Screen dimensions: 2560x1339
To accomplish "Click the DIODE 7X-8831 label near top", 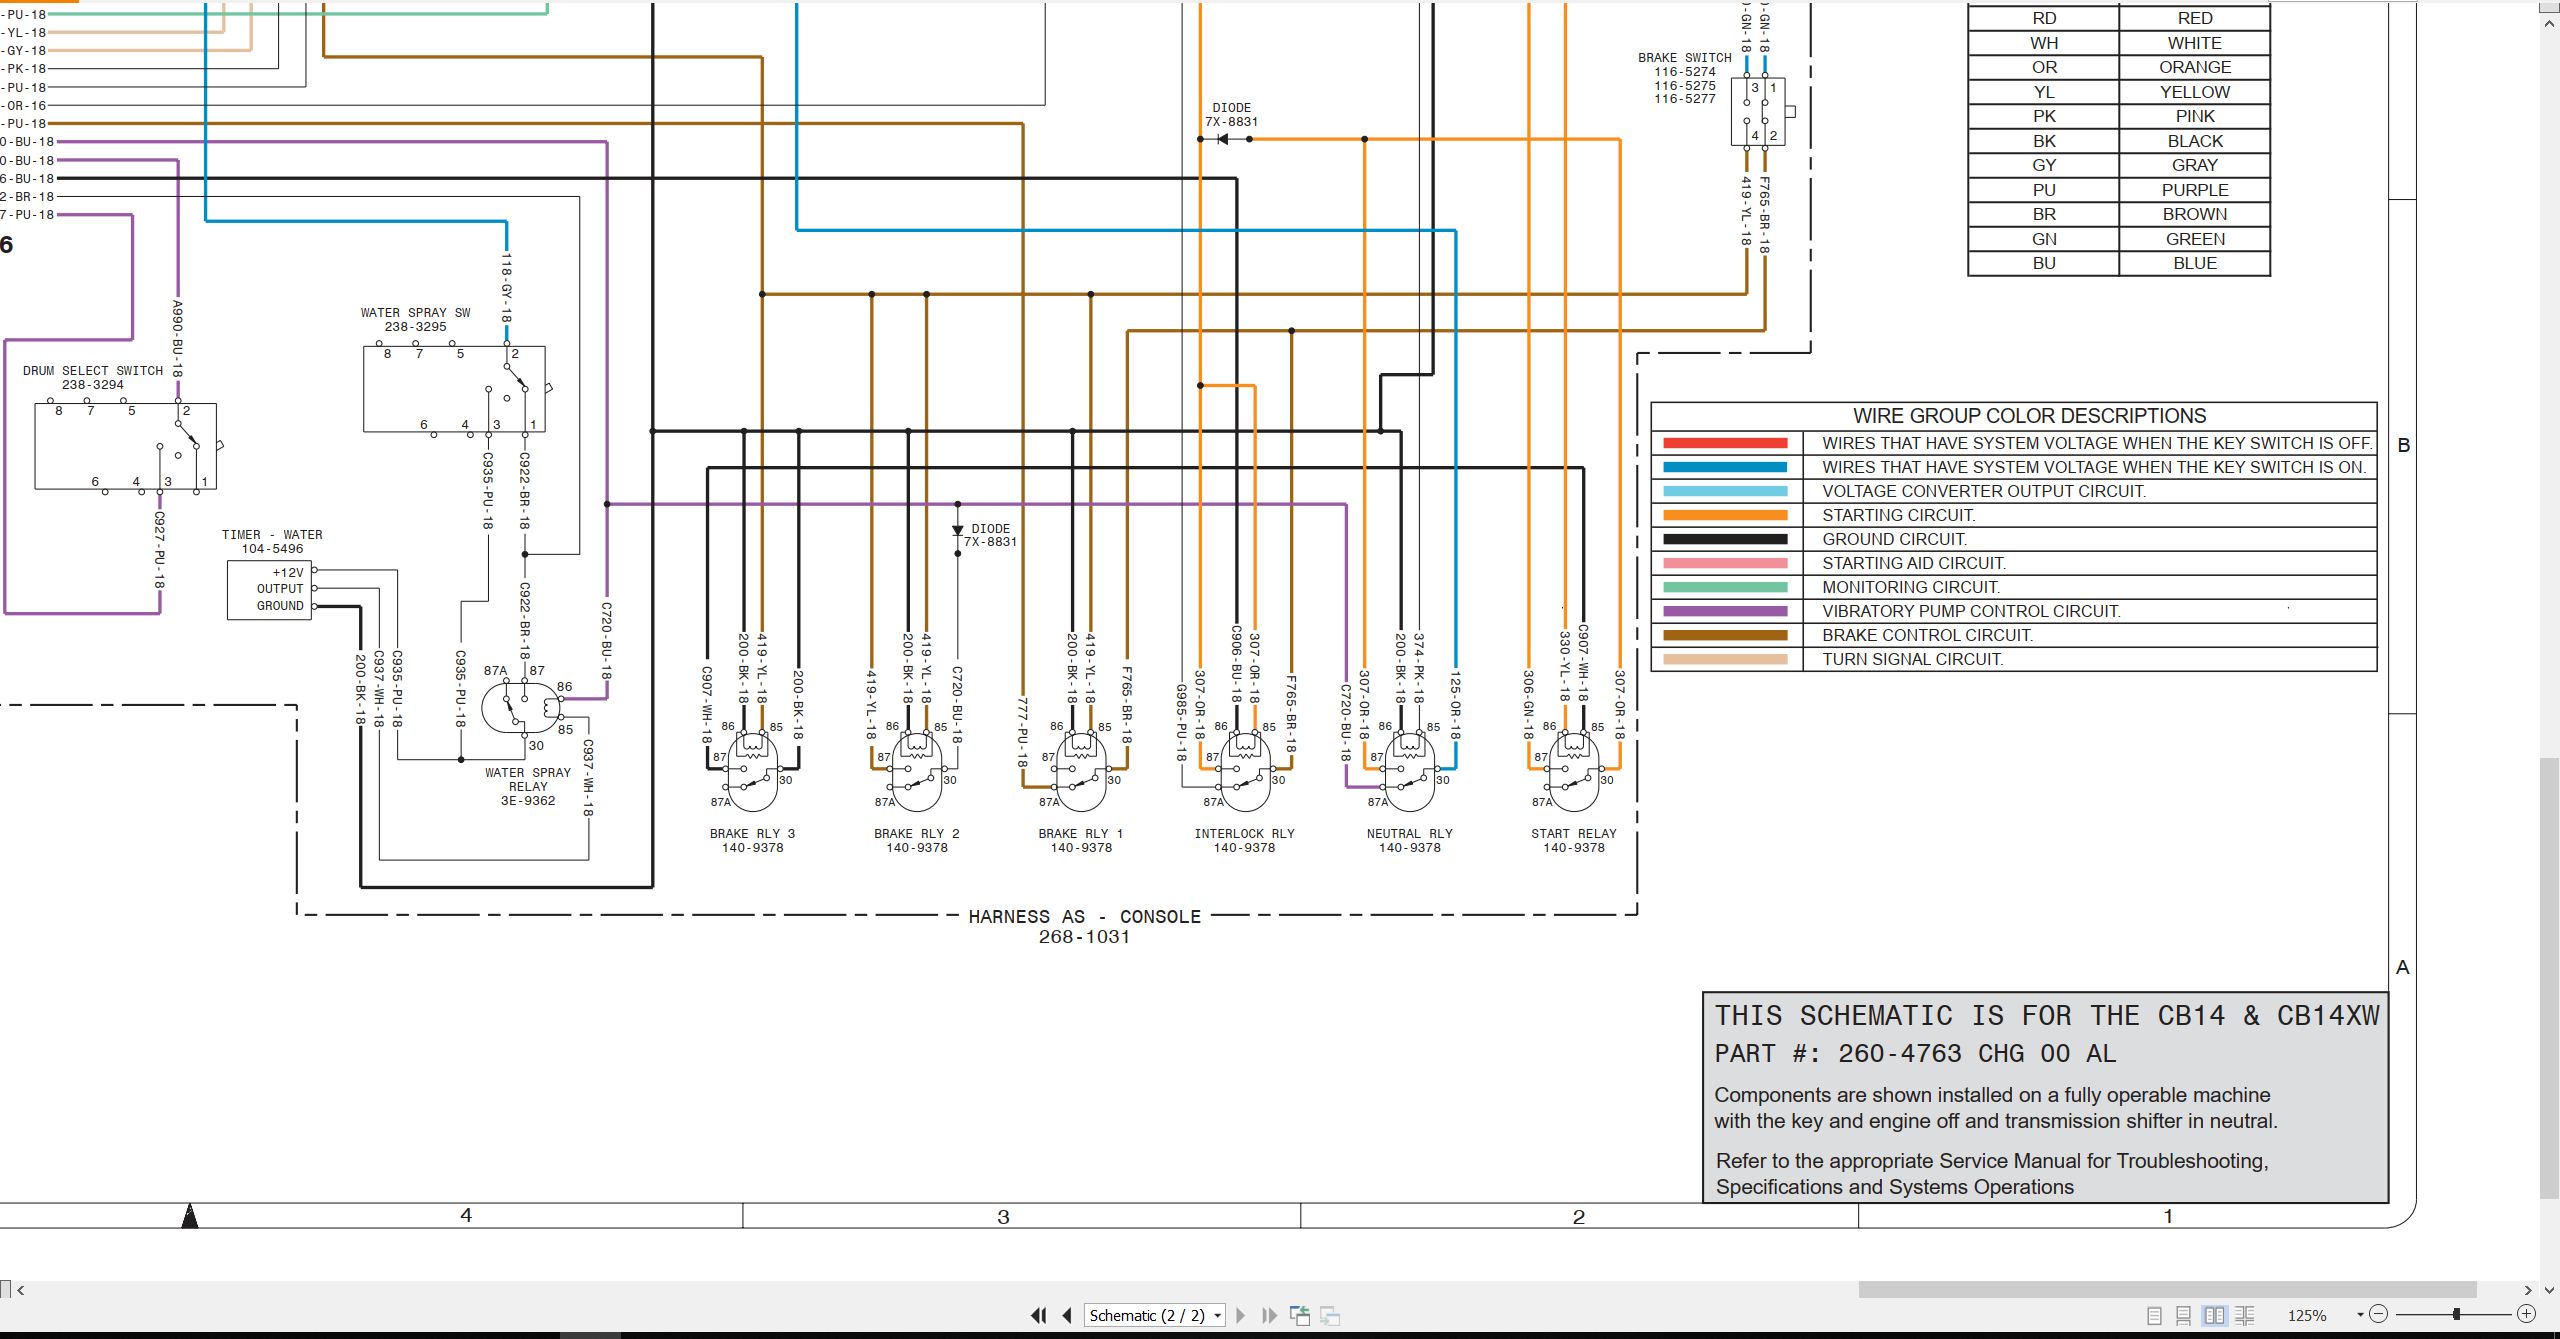I will [x=1231, y=114].
